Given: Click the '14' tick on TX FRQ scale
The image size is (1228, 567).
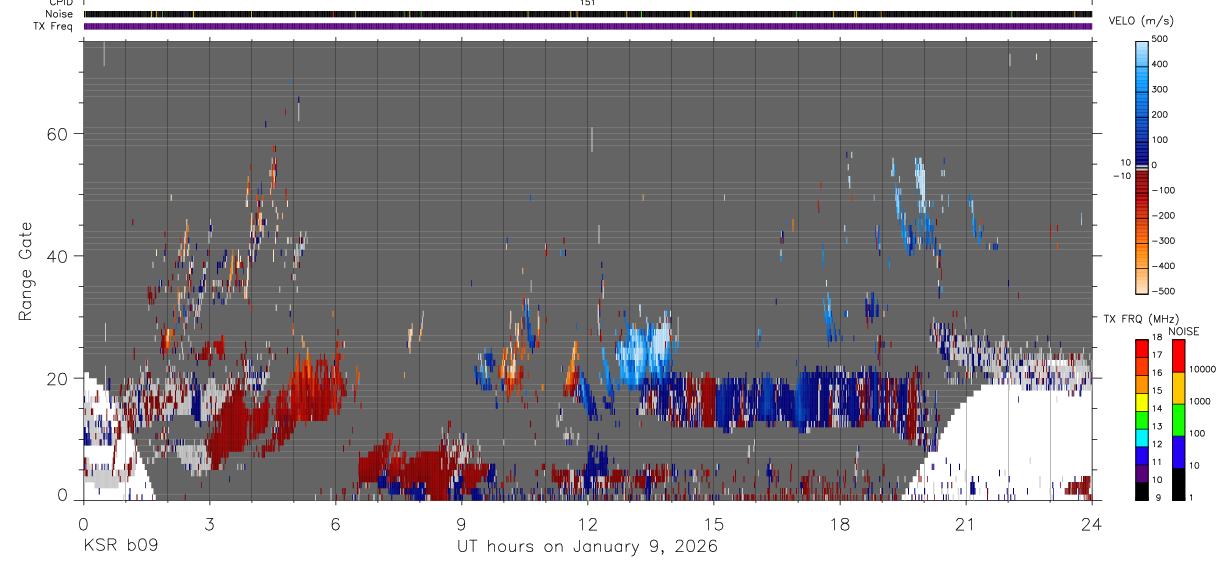Looking at the screenshot, I should 1157,409.
